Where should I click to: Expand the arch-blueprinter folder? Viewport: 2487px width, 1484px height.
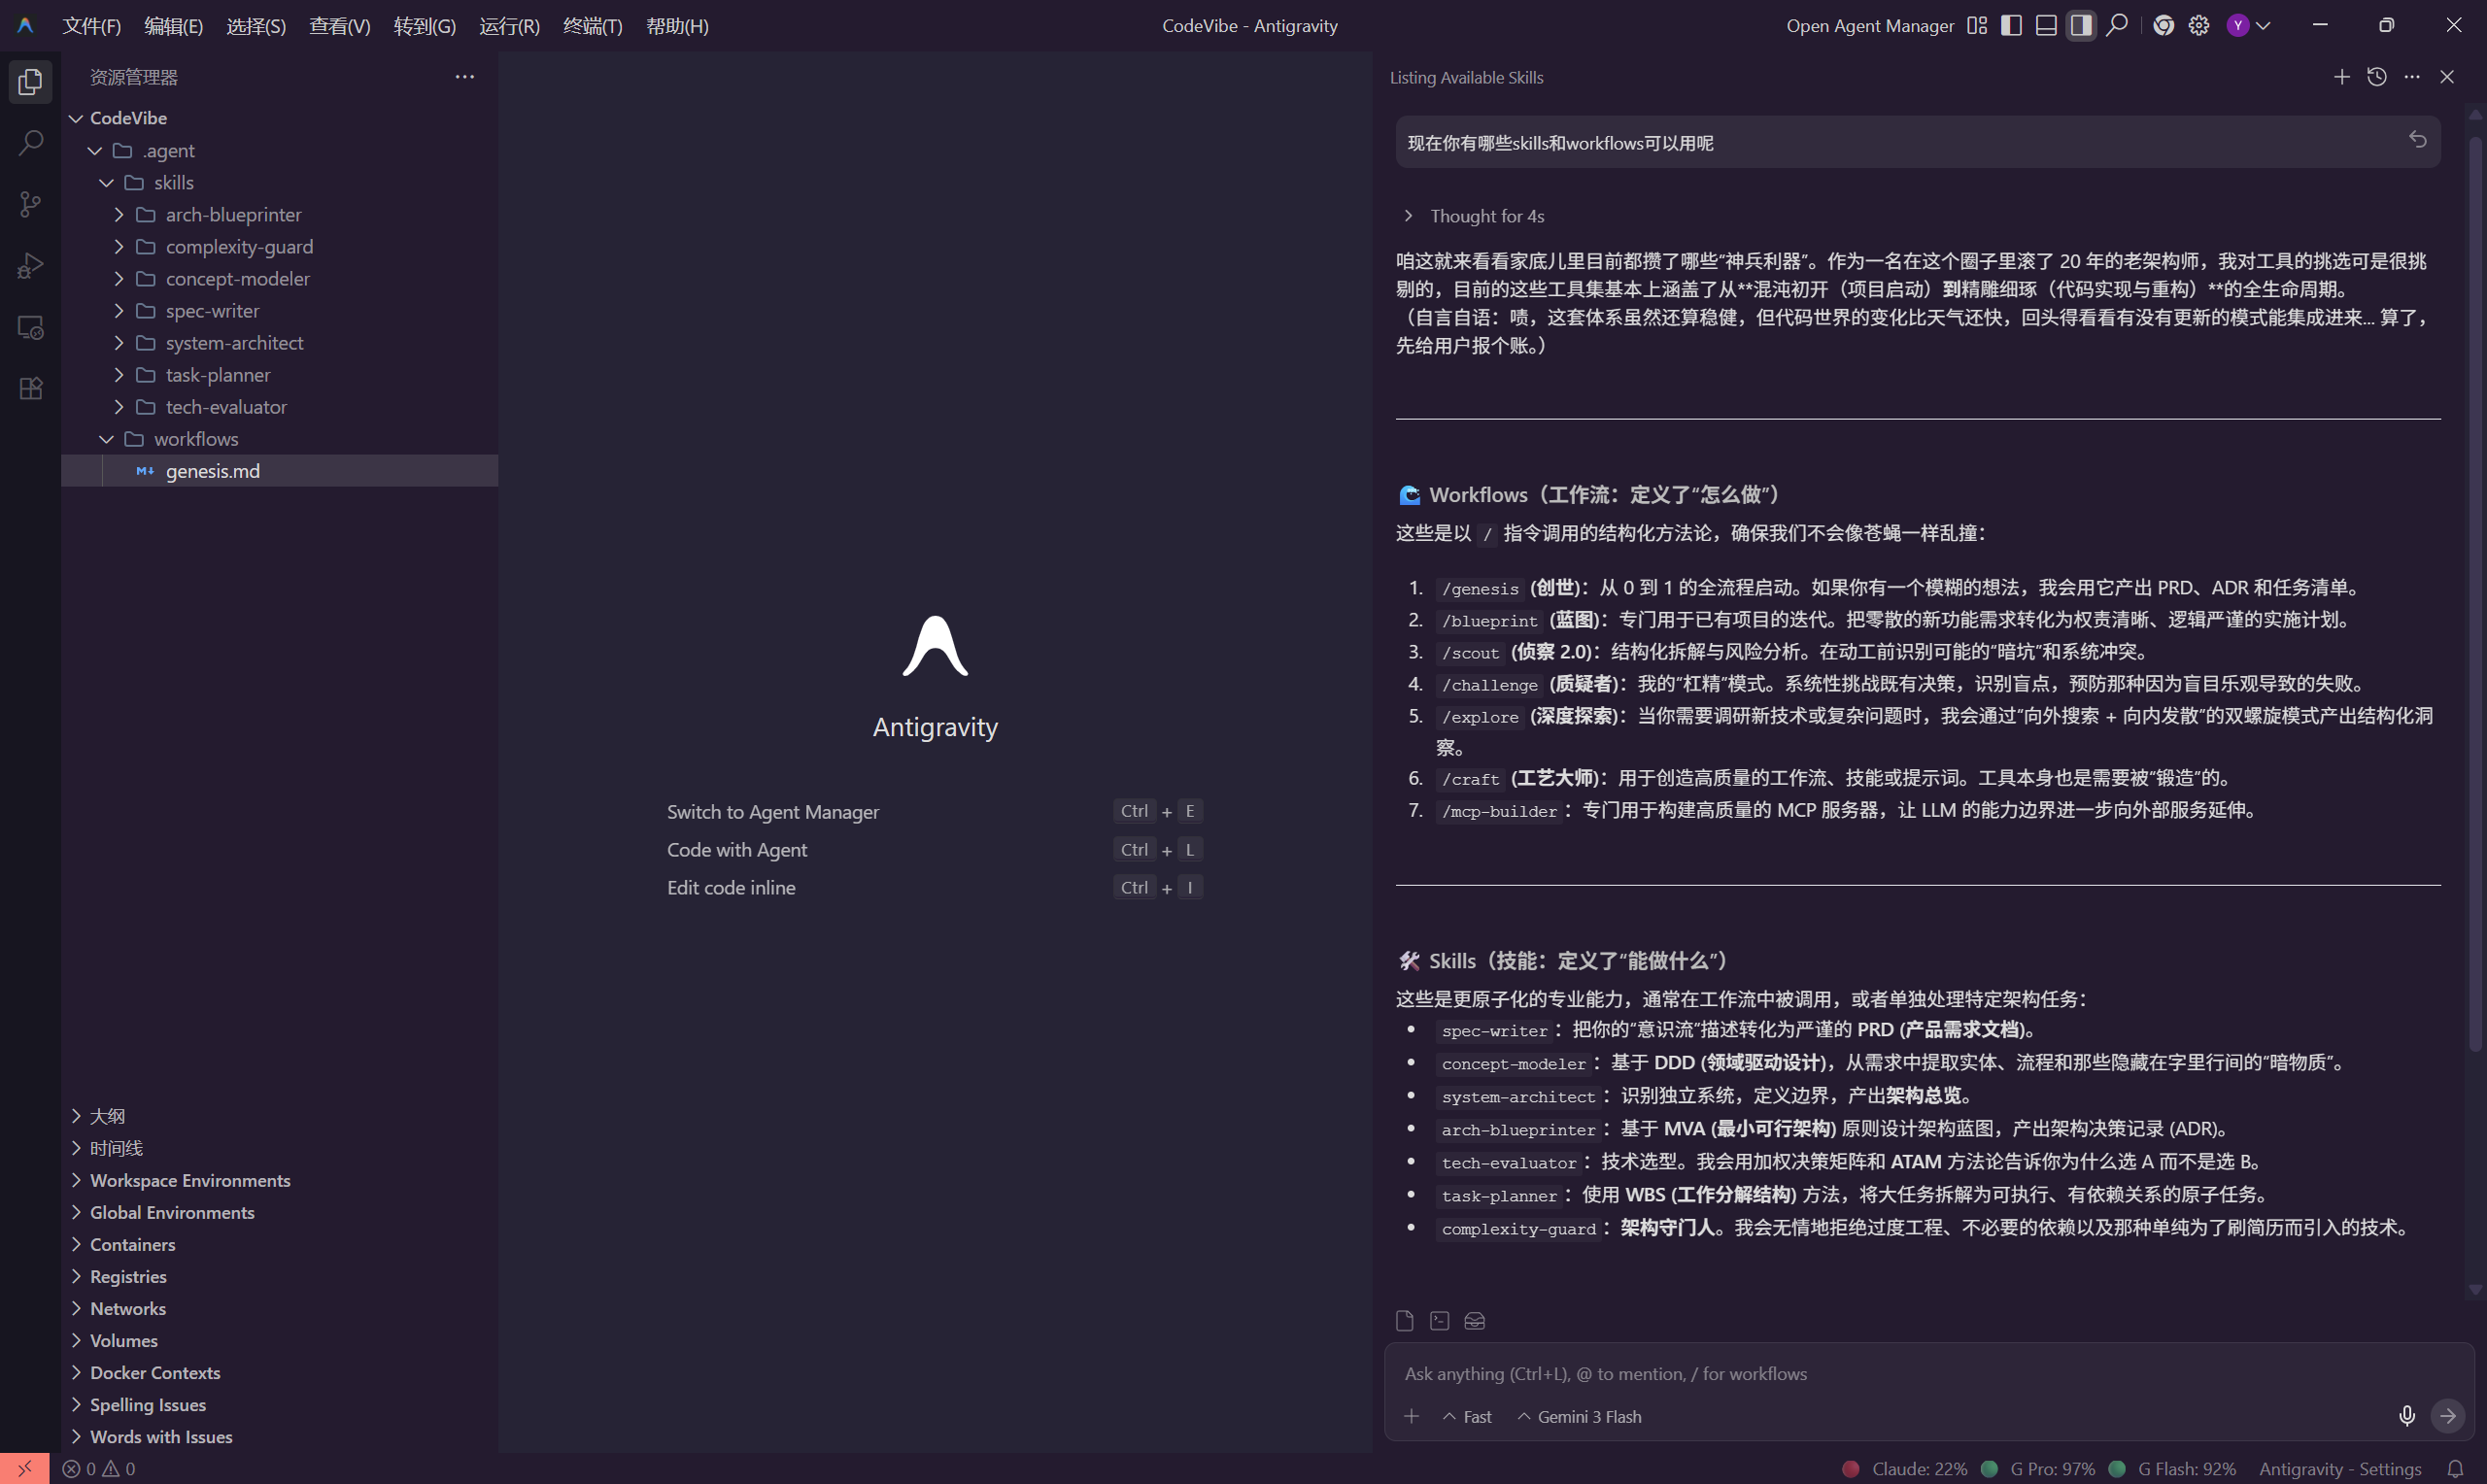(x=233, y=214)
